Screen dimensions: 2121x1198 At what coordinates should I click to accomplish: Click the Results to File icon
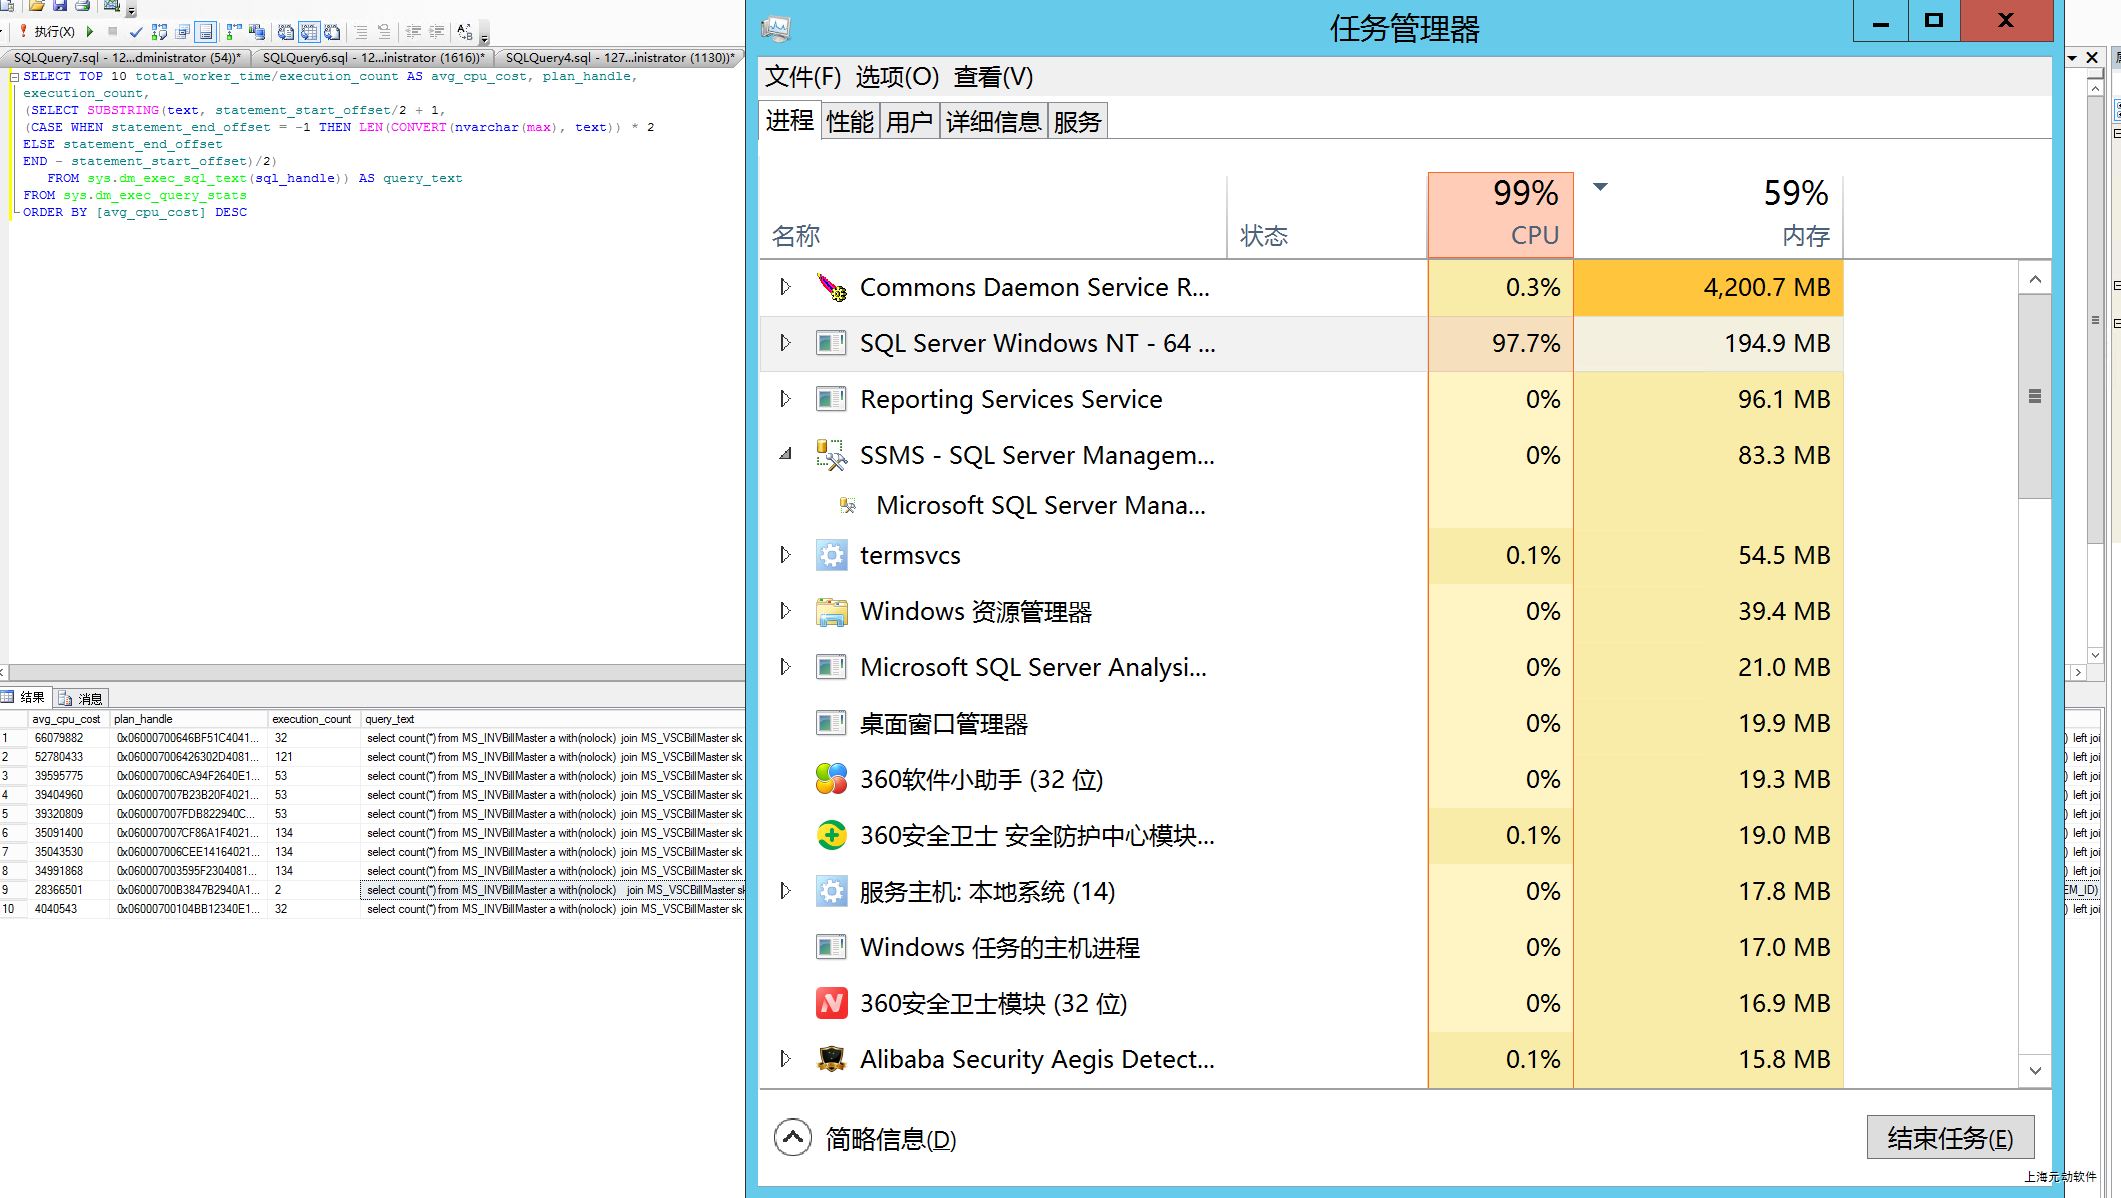pyautogui.click(x=332, y=32)
